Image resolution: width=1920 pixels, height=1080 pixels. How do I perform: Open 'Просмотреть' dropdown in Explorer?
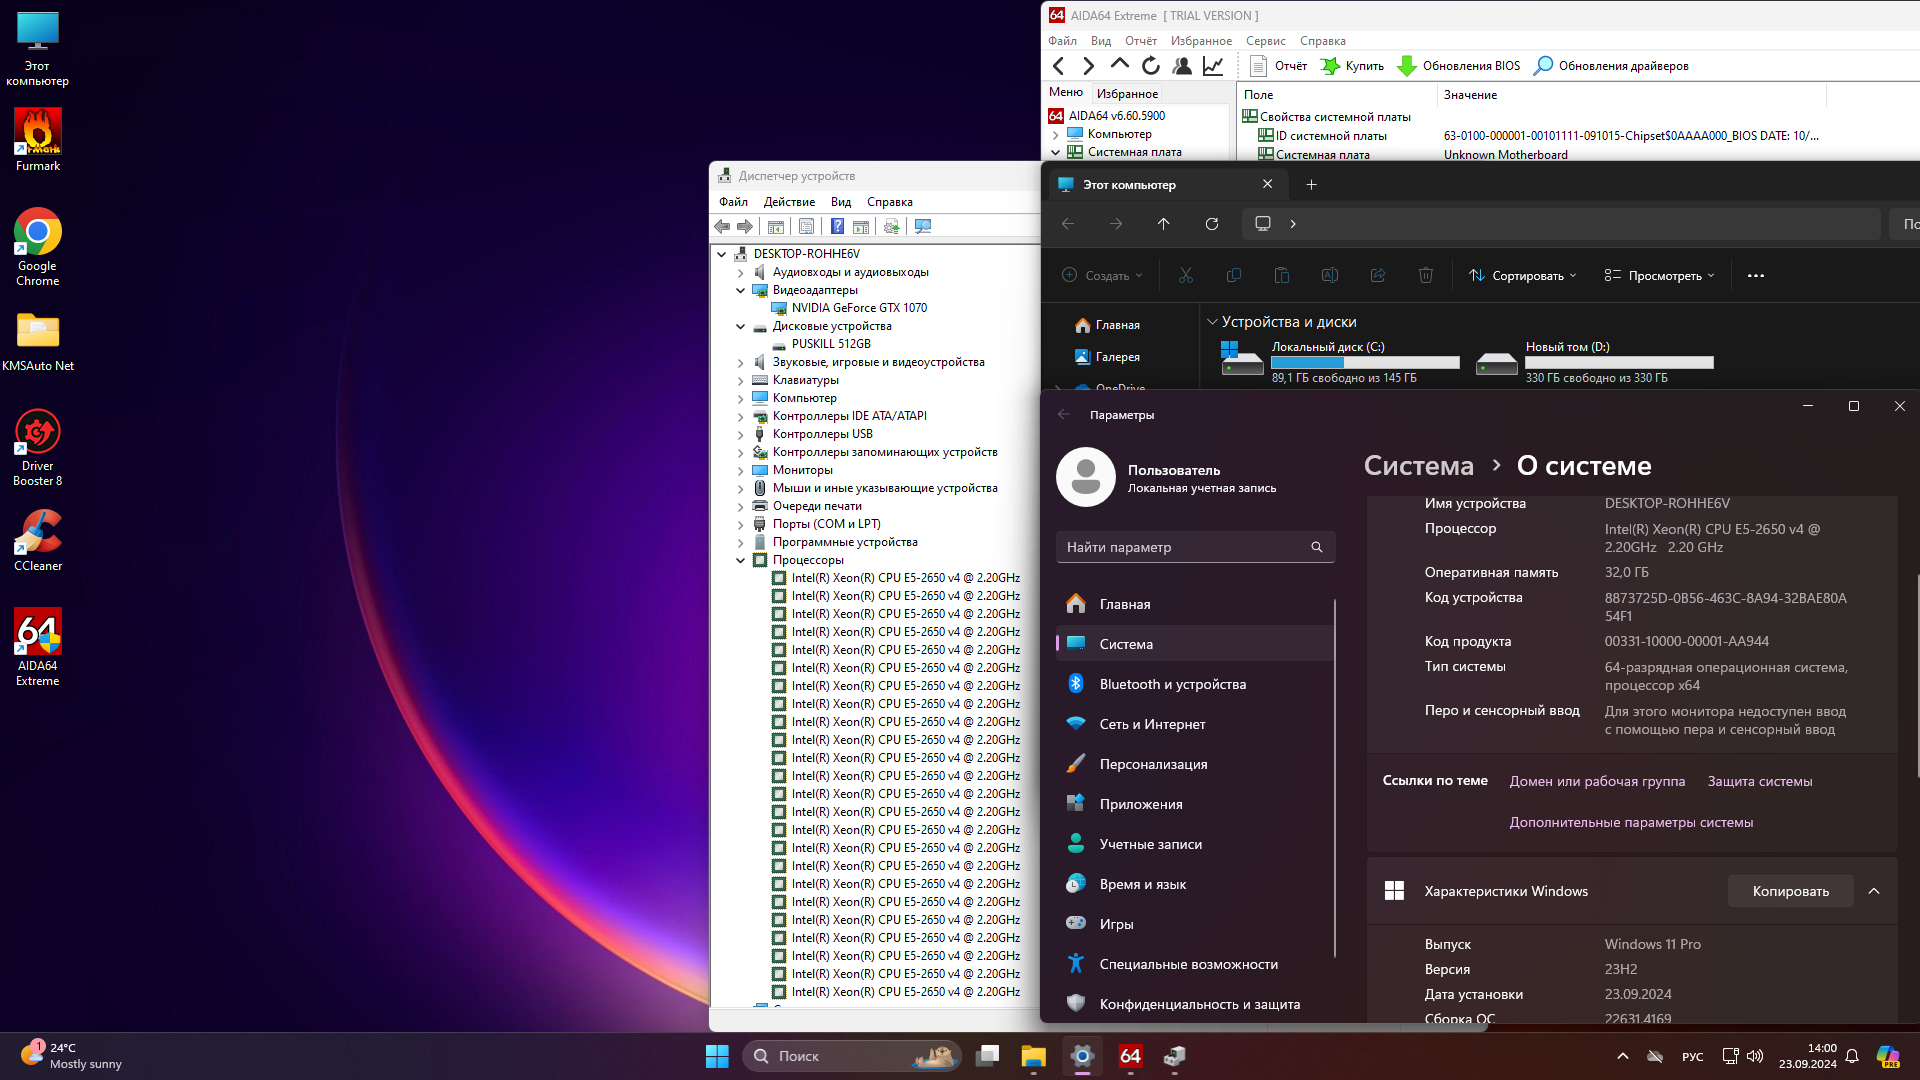click(x=1659, y=275)
